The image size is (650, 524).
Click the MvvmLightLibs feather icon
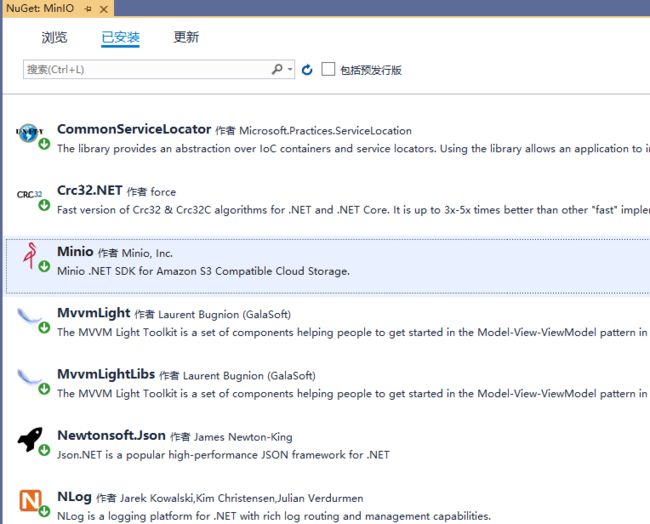point(28,377)
